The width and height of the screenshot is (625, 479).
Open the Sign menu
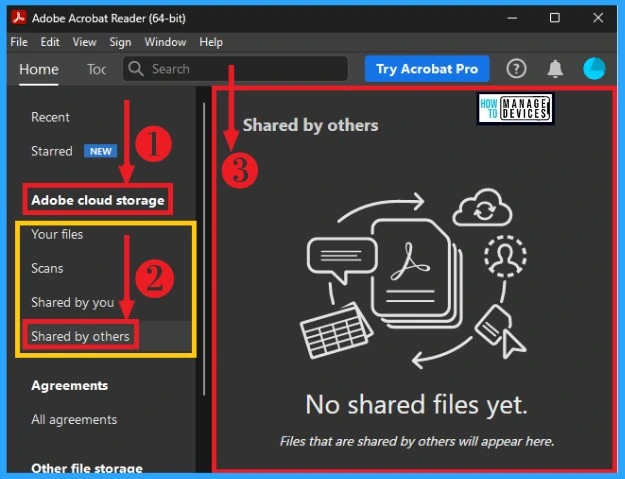120,42
